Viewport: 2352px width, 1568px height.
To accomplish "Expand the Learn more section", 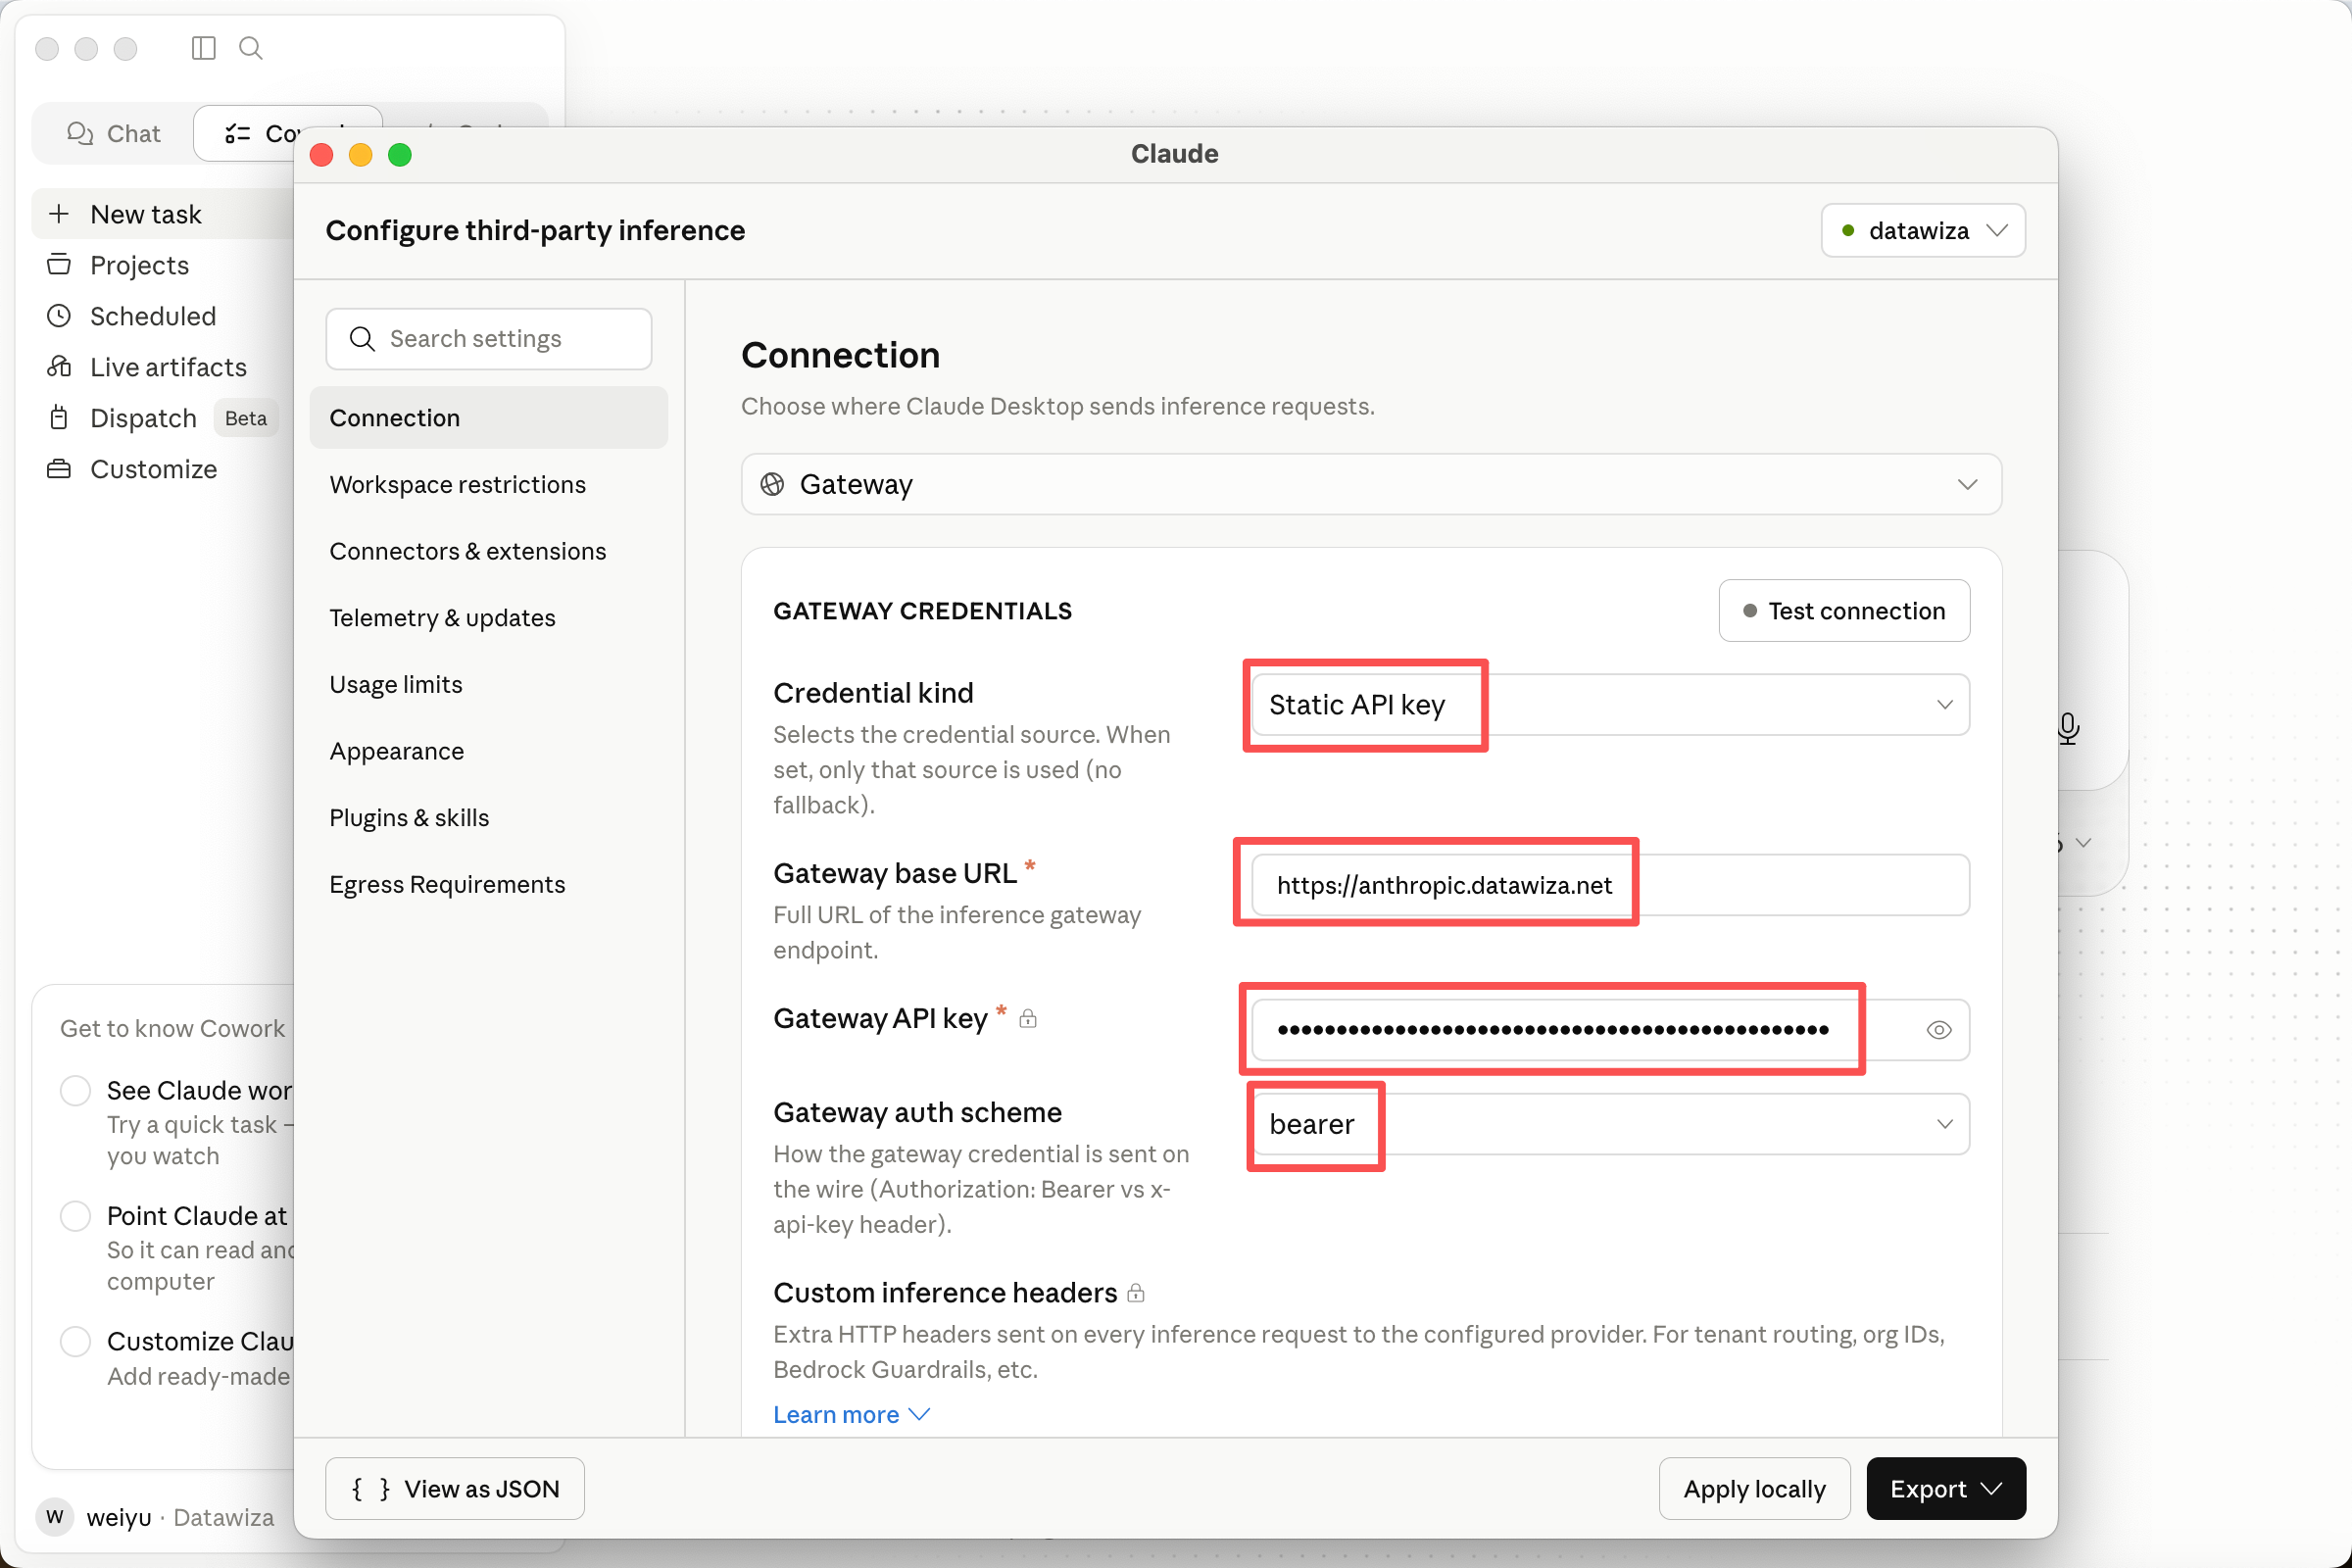I will tap(851, 1415).
